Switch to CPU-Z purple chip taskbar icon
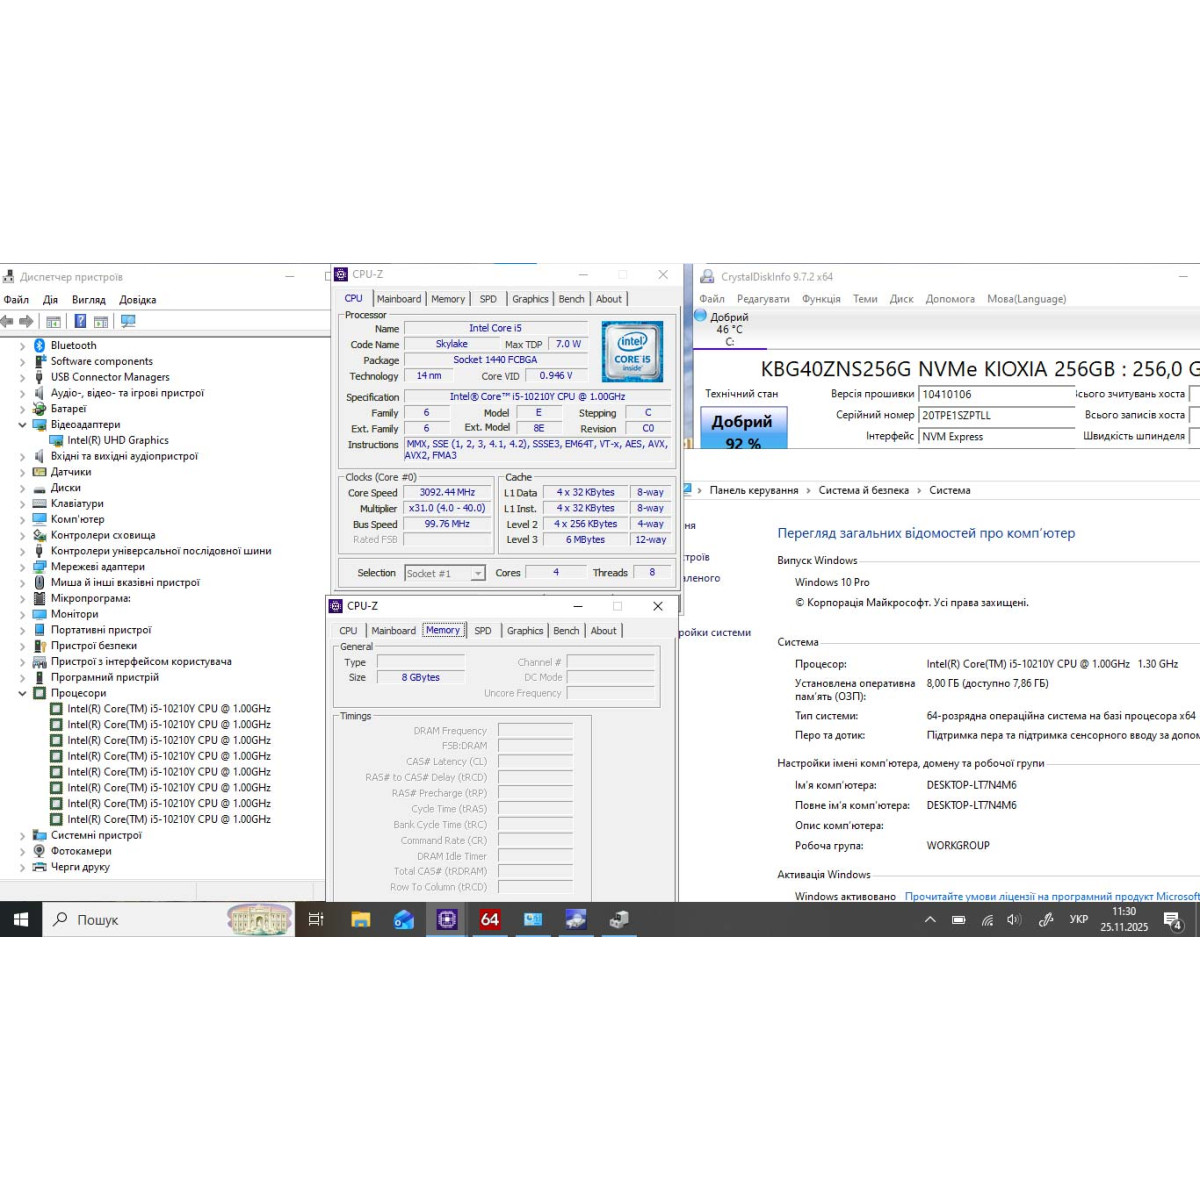 click(447, 919)
